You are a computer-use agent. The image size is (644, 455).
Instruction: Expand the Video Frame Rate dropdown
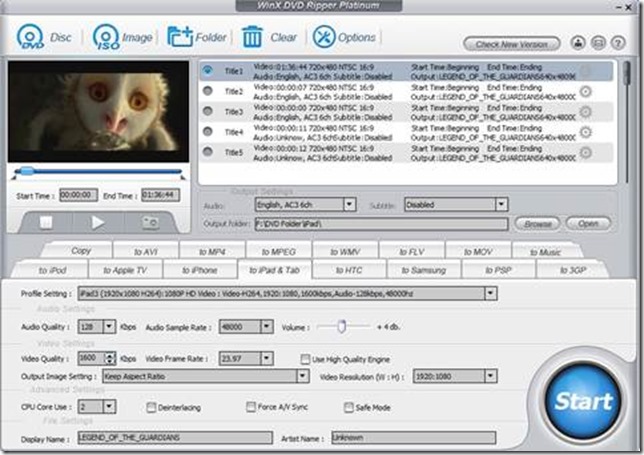click(266, 358)
